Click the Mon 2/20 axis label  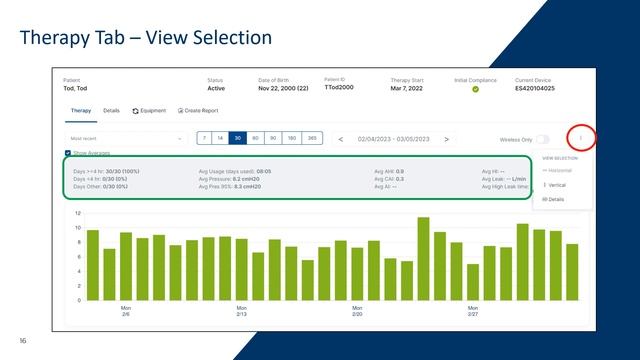[x=357, y=311]
